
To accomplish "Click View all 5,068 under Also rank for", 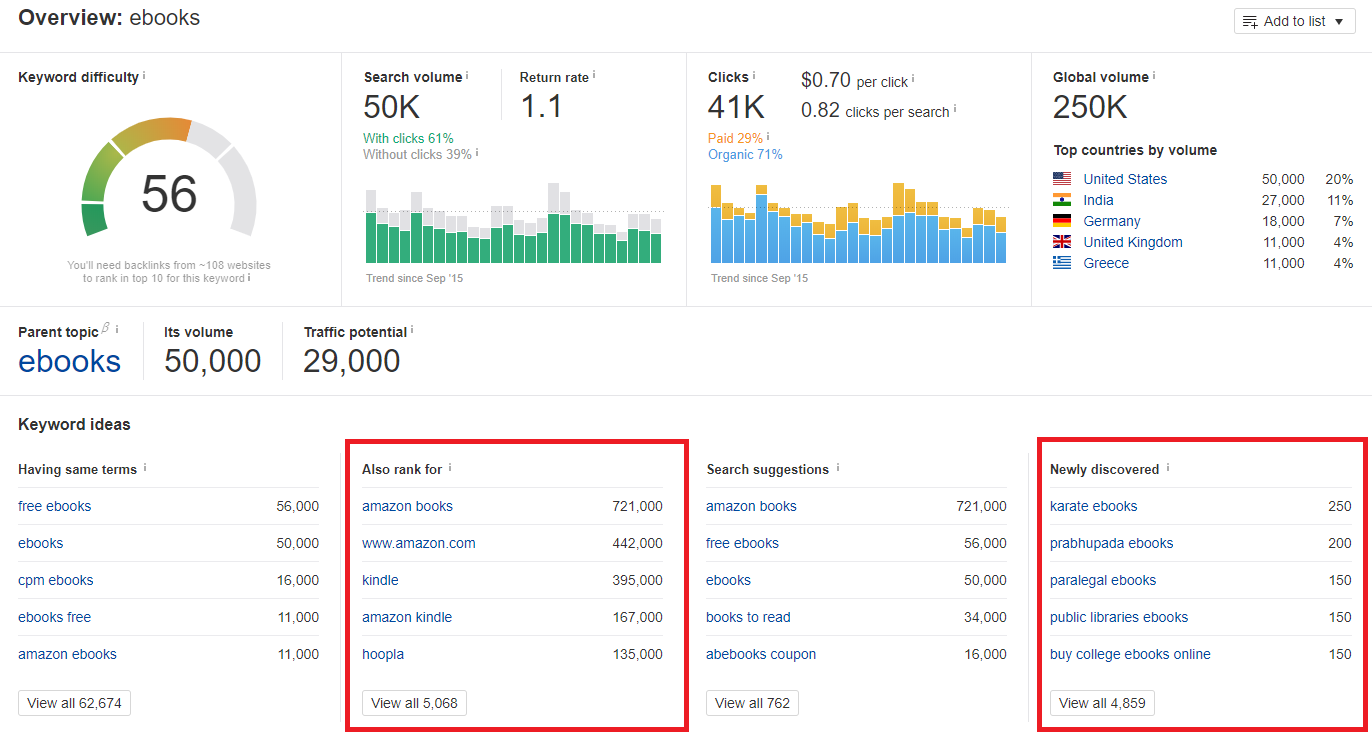I will tap(414, 703).
